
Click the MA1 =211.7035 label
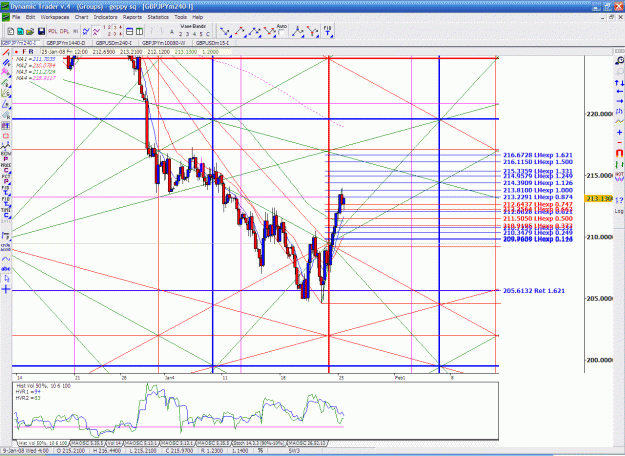[x=35, y=59]
